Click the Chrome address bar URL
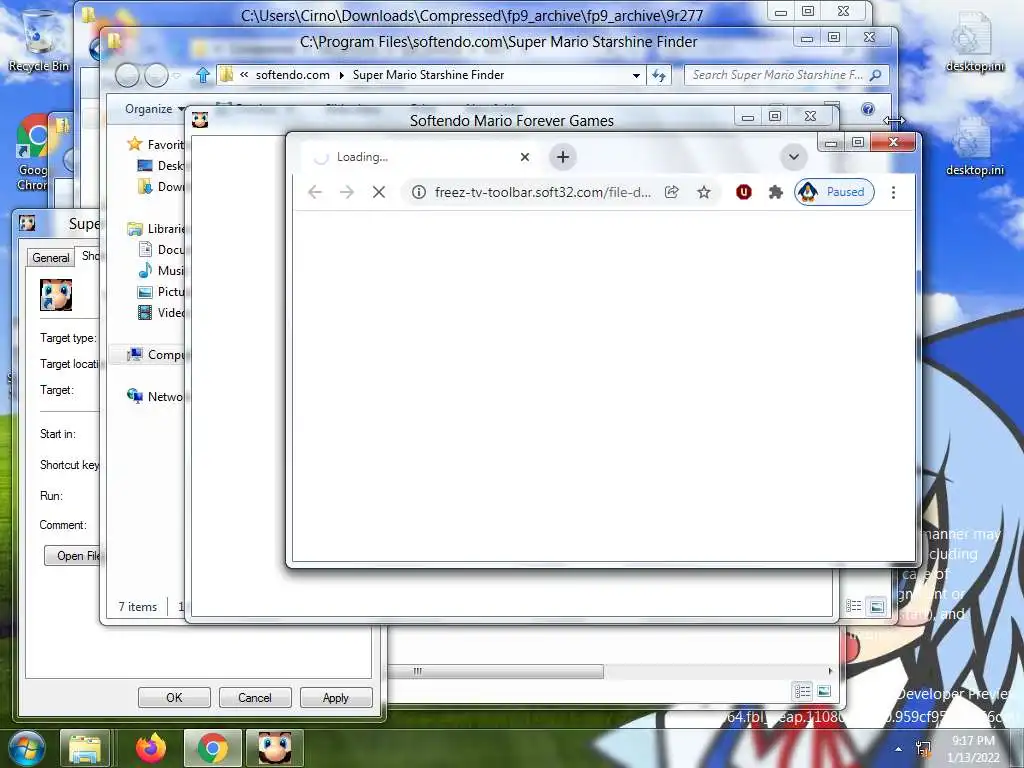1024x768 pixels. pos(543,192)
